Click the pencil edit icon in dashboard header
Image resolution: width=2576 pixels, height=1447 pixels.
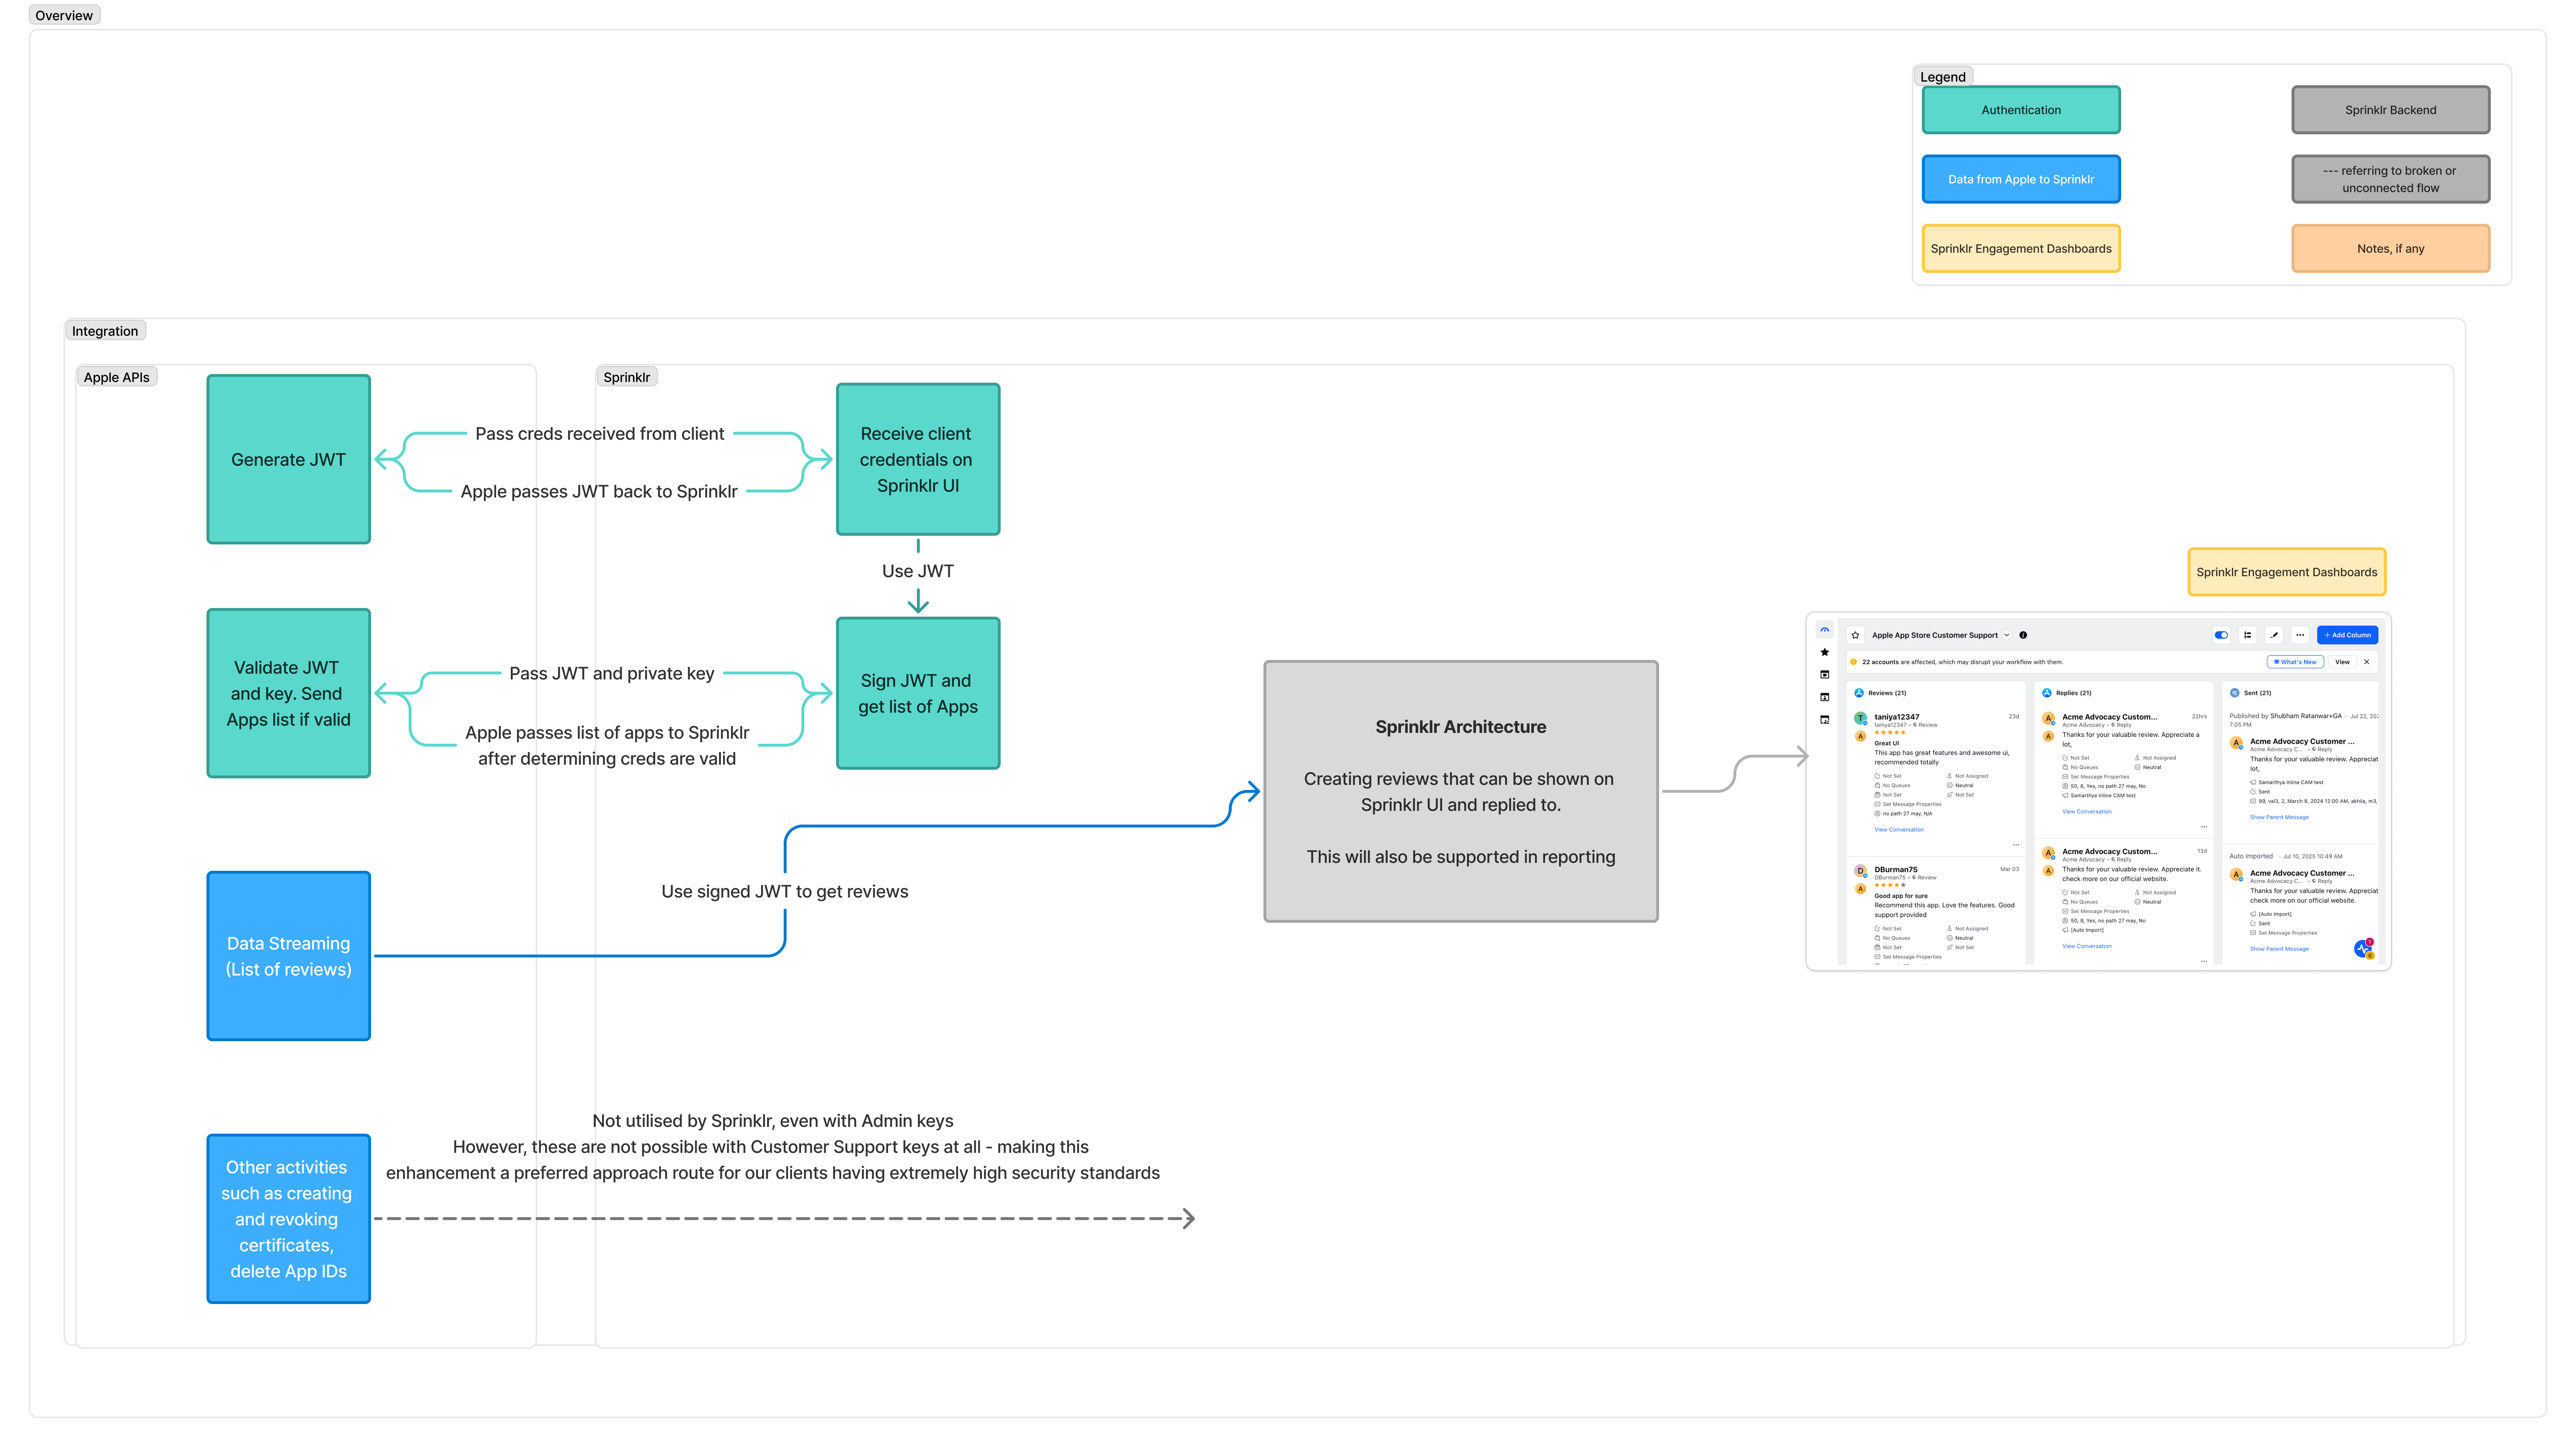tap(2274, 635)
